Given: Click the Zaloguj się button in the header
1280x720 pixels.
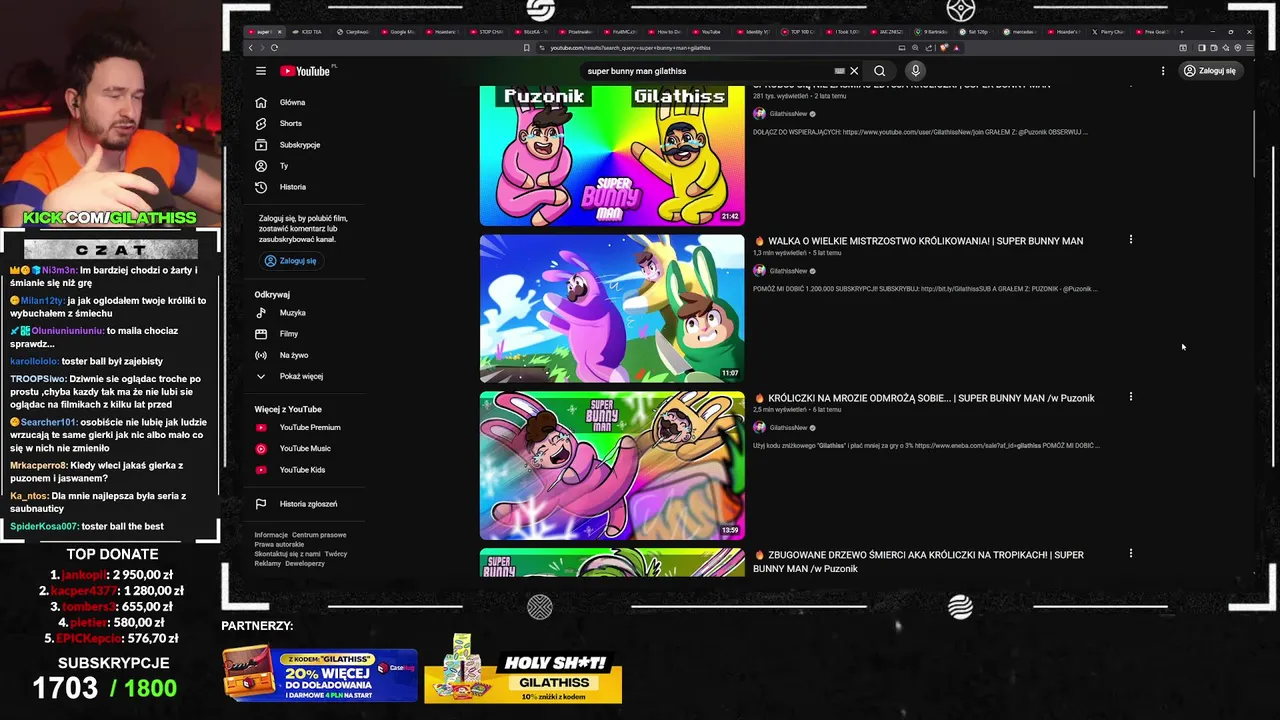Looking at the screenshot, I should pos(1210,71).
